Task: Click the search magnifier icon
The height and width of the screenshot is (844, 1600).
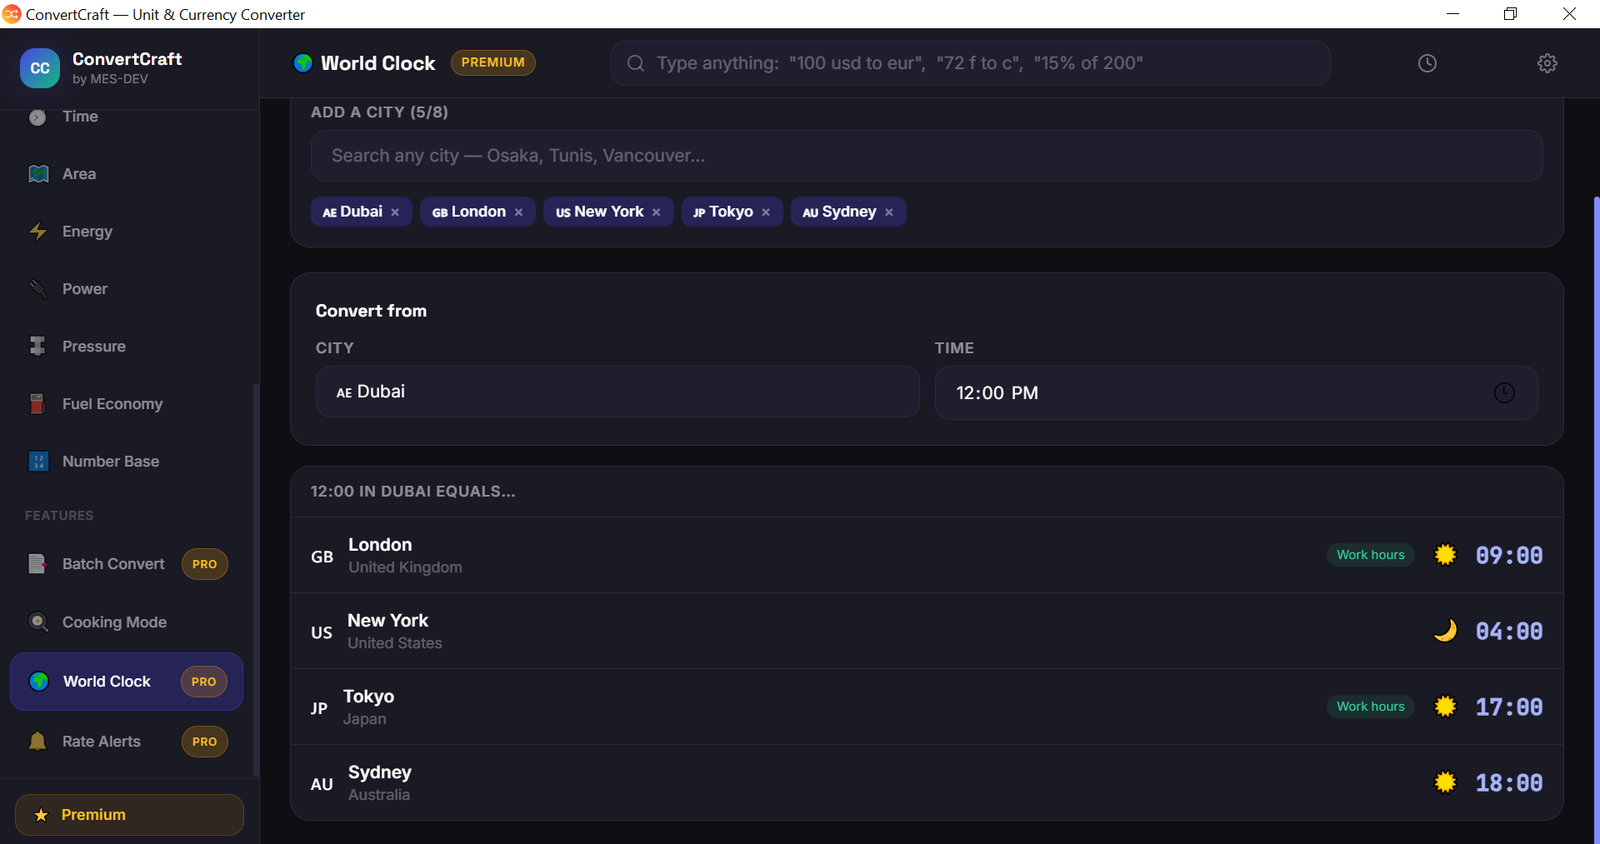Action: pos(636,63)
